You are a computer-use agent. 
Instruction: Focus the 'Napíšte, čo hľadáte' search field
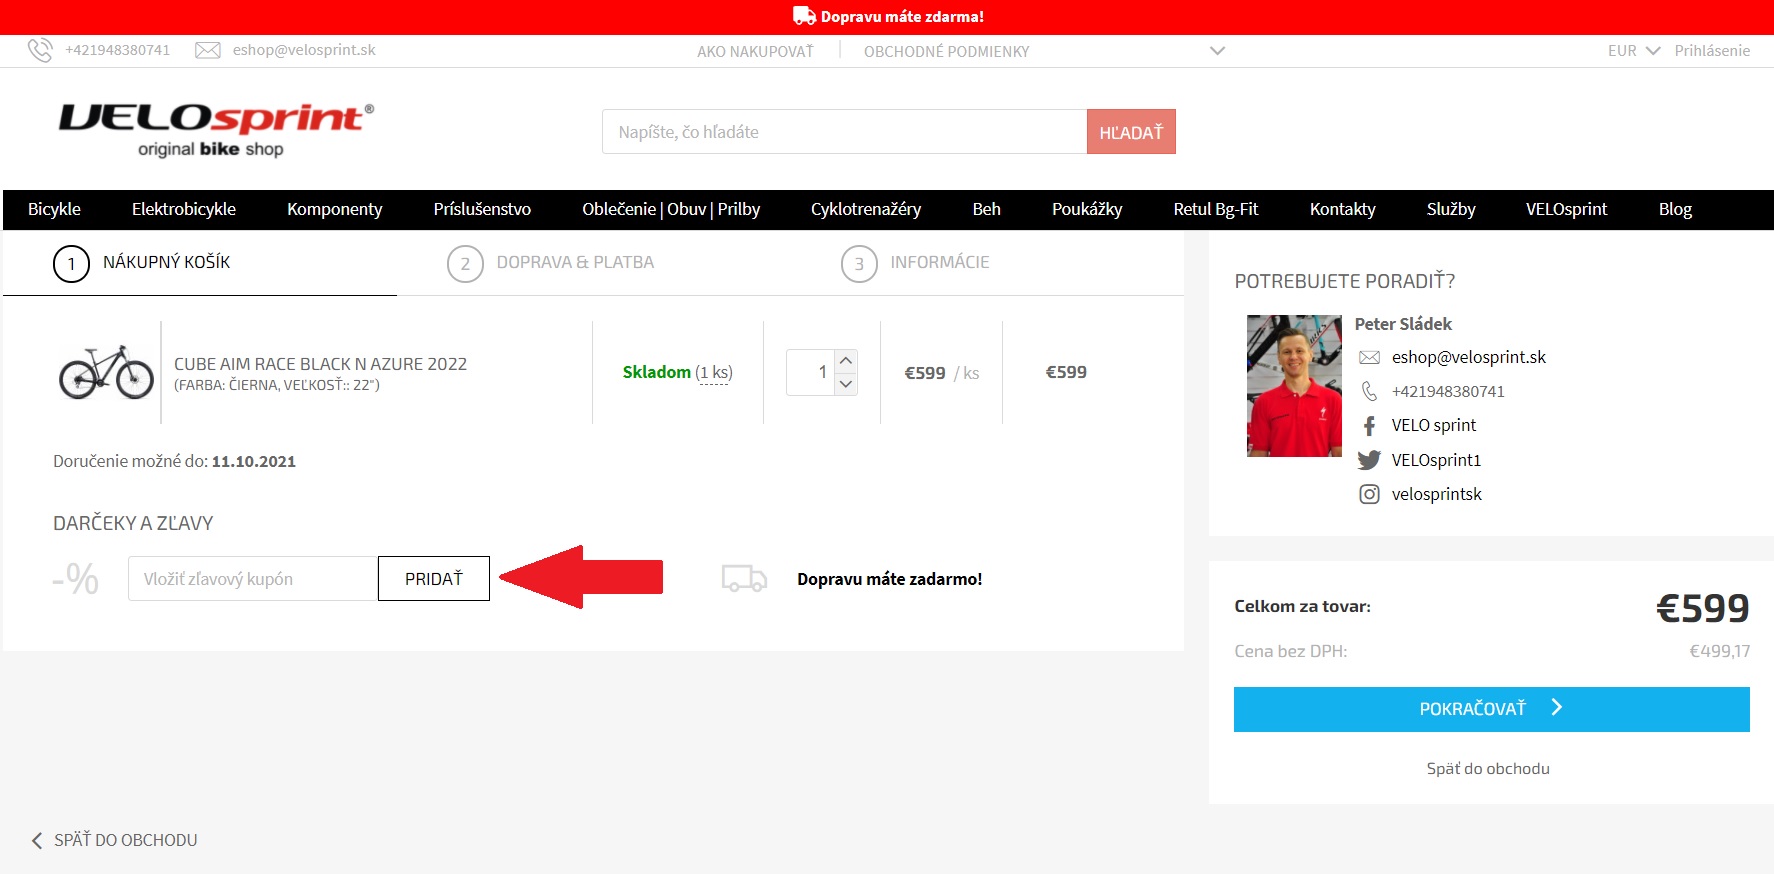pos(844,132)
